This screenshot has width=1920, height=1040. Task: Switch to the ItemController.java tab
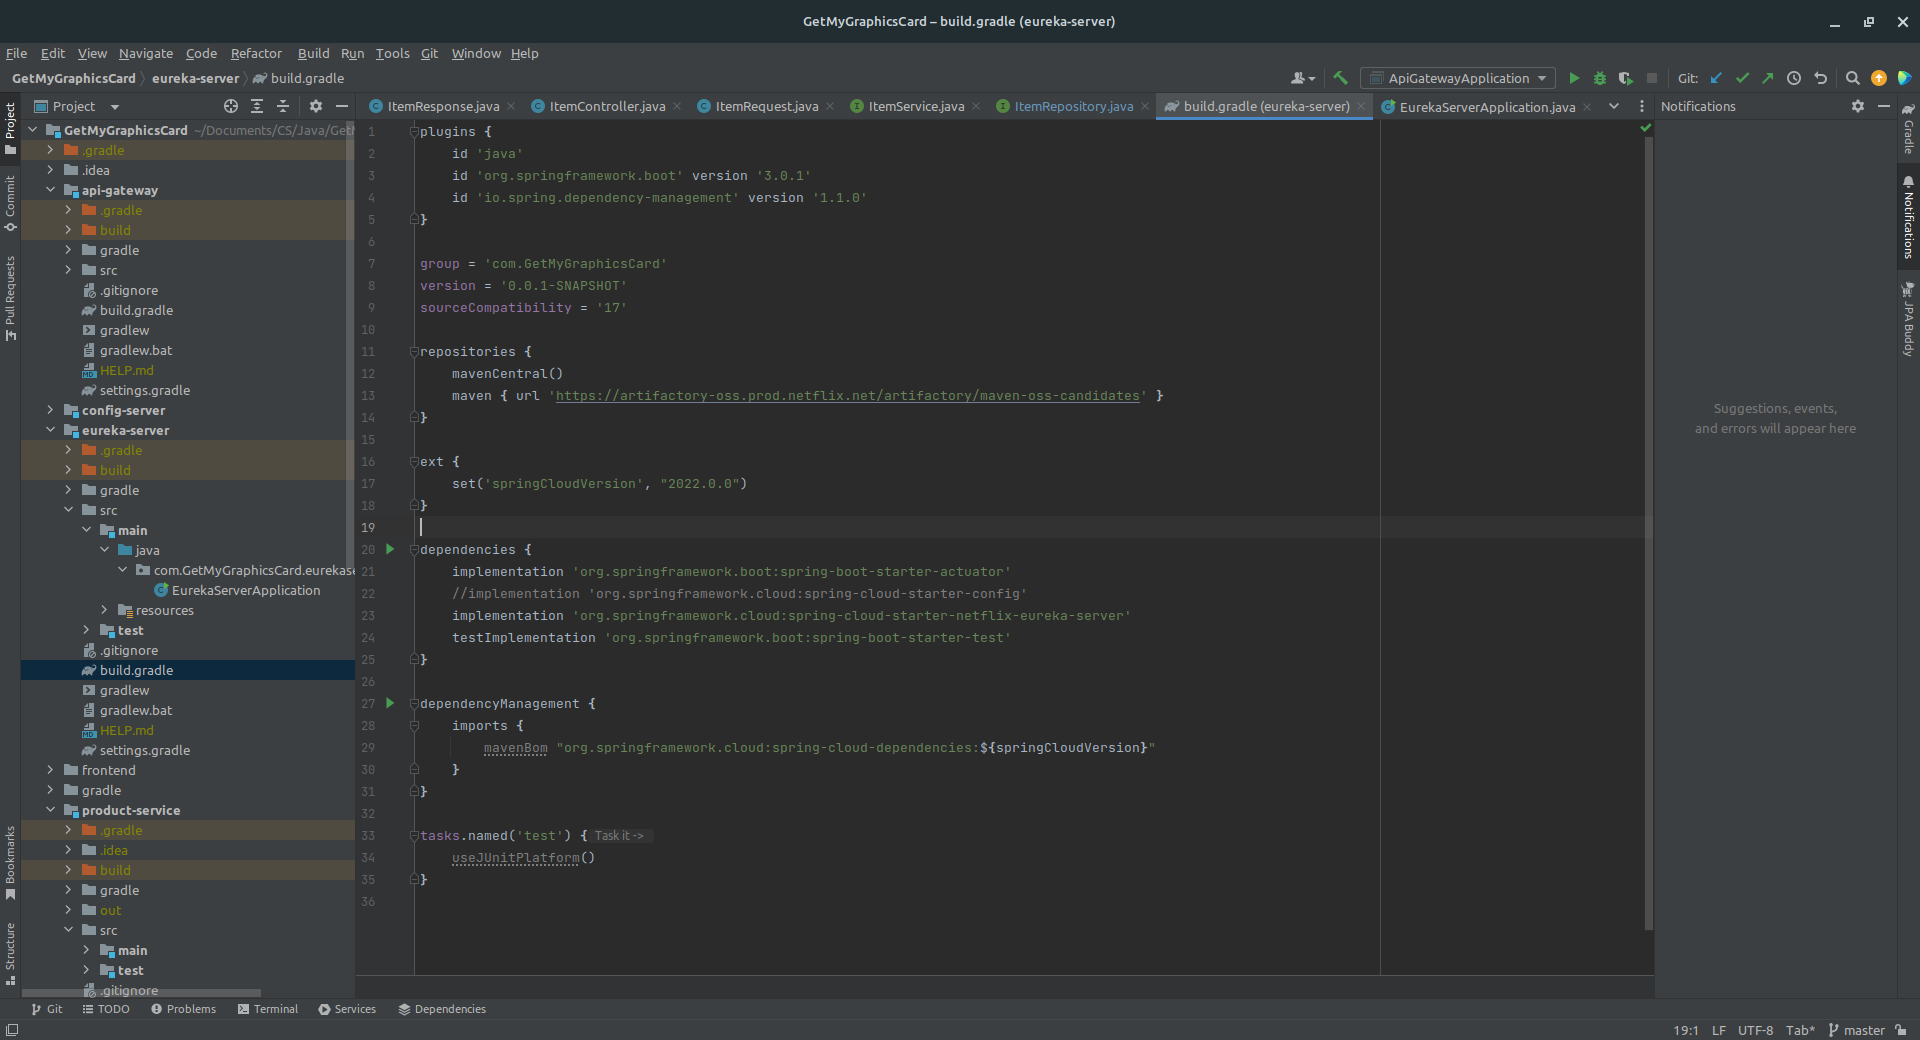coord(606,106)
